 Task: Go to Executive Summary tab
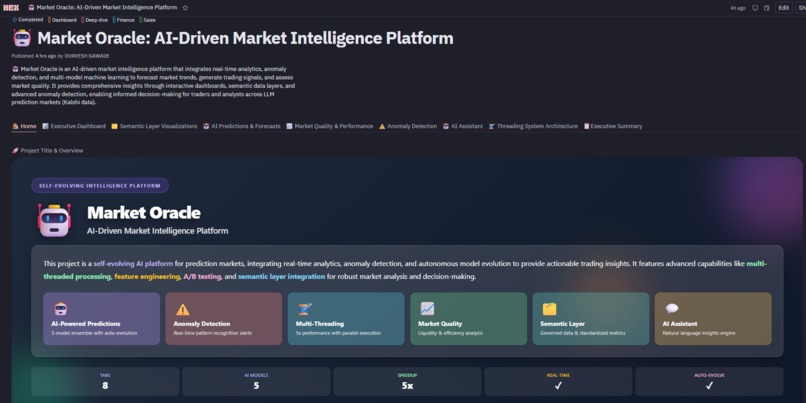pyautogui.click(x=613, y=126)
